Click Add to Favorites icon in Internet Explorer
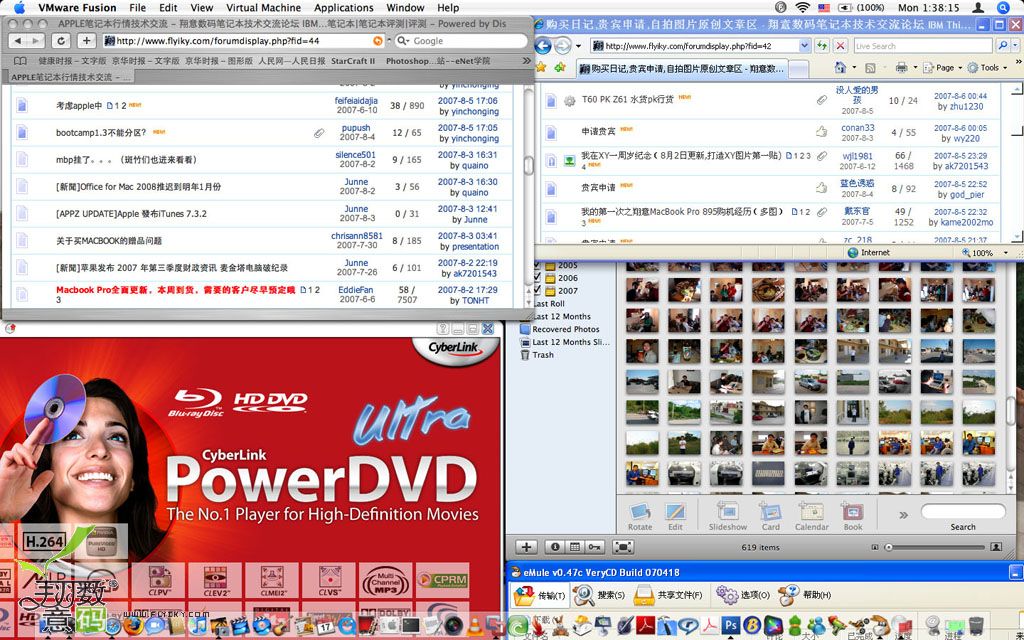This screenshot has height=640, width=1024. coord(560,67)
